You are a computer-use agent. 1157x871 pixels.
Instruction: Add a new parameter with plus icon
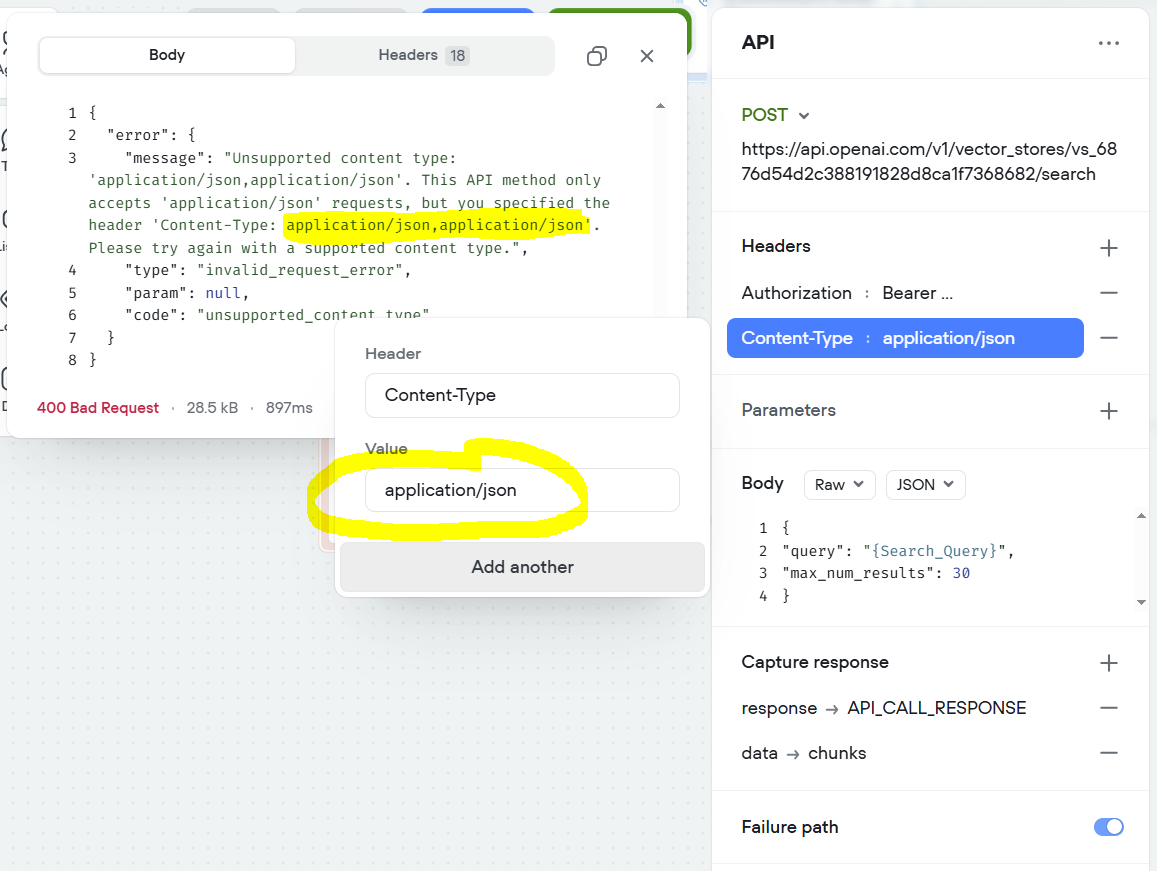click(x=1108, y=411)
